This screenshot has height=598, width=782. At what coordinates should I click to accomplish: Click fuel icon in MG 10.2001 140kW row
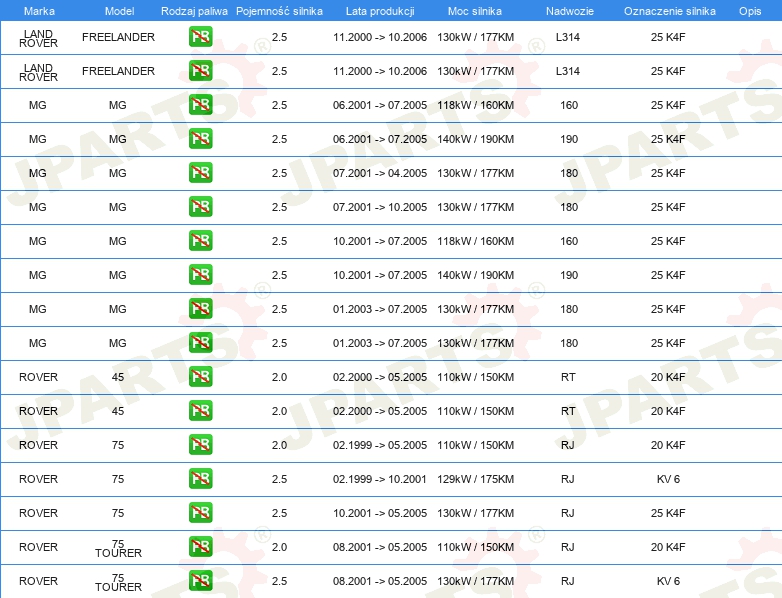[x=200, y=274]
